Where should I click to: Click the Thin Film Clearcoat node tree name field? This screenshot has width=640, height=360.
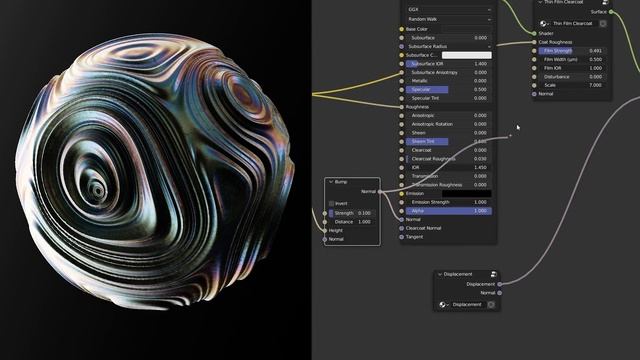[574, 24]
